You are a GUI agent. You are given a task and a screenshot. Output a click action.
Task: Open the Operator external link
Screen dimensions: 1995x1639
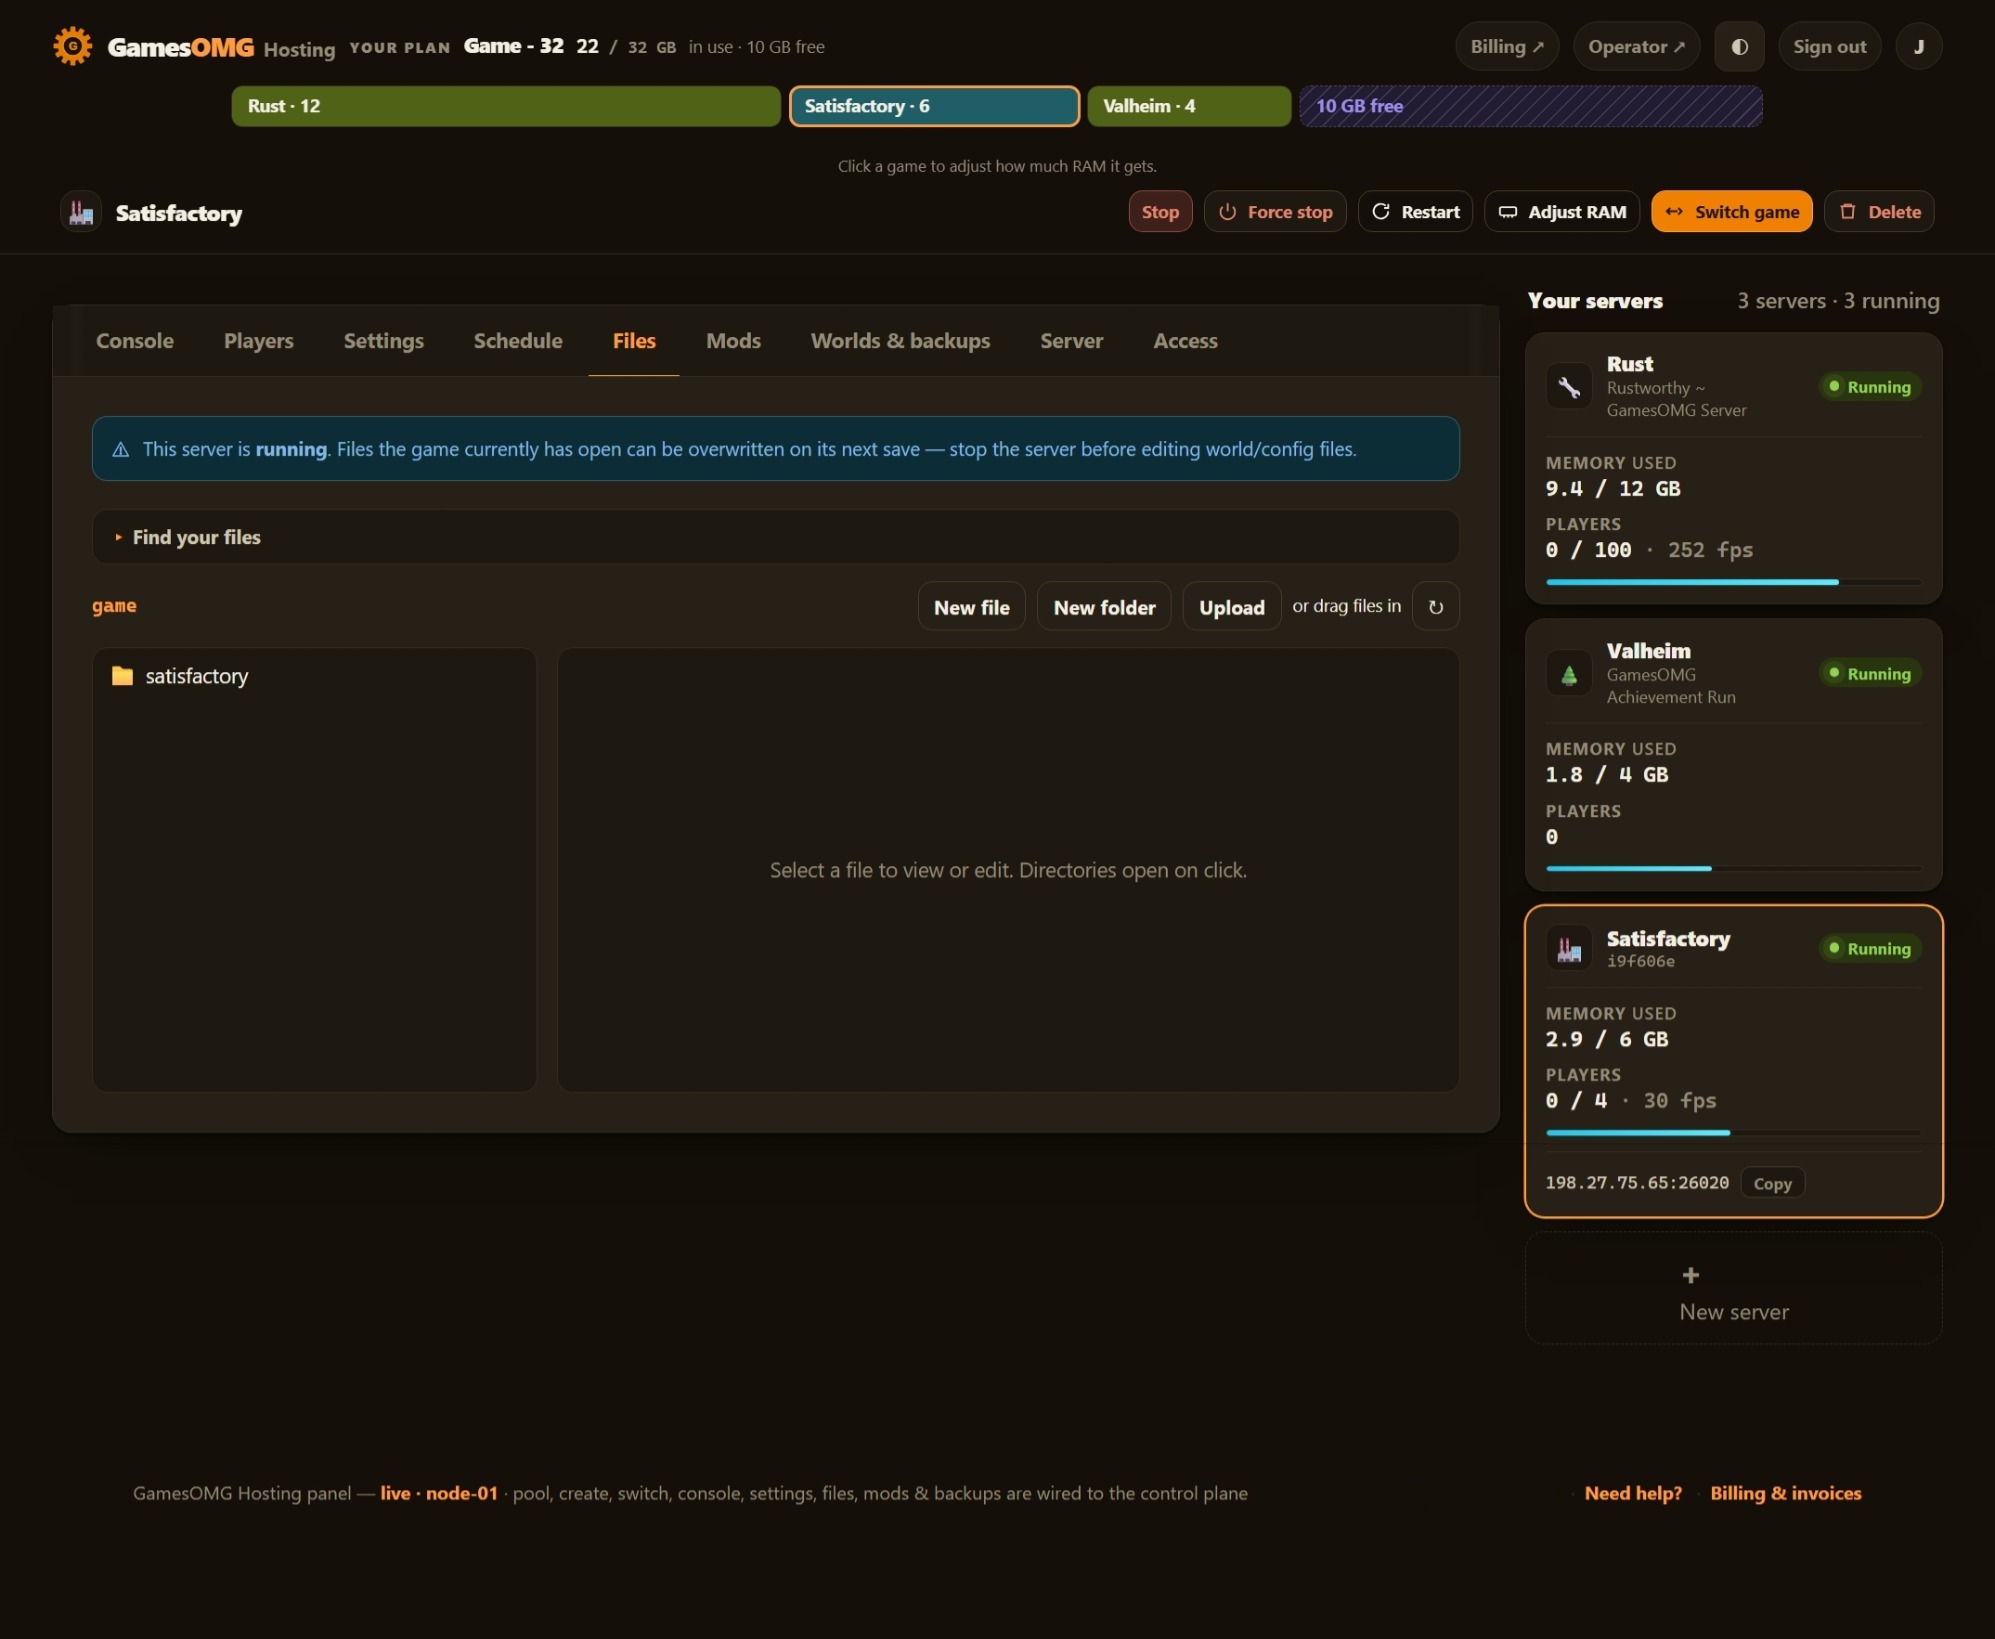[1636, 47]
